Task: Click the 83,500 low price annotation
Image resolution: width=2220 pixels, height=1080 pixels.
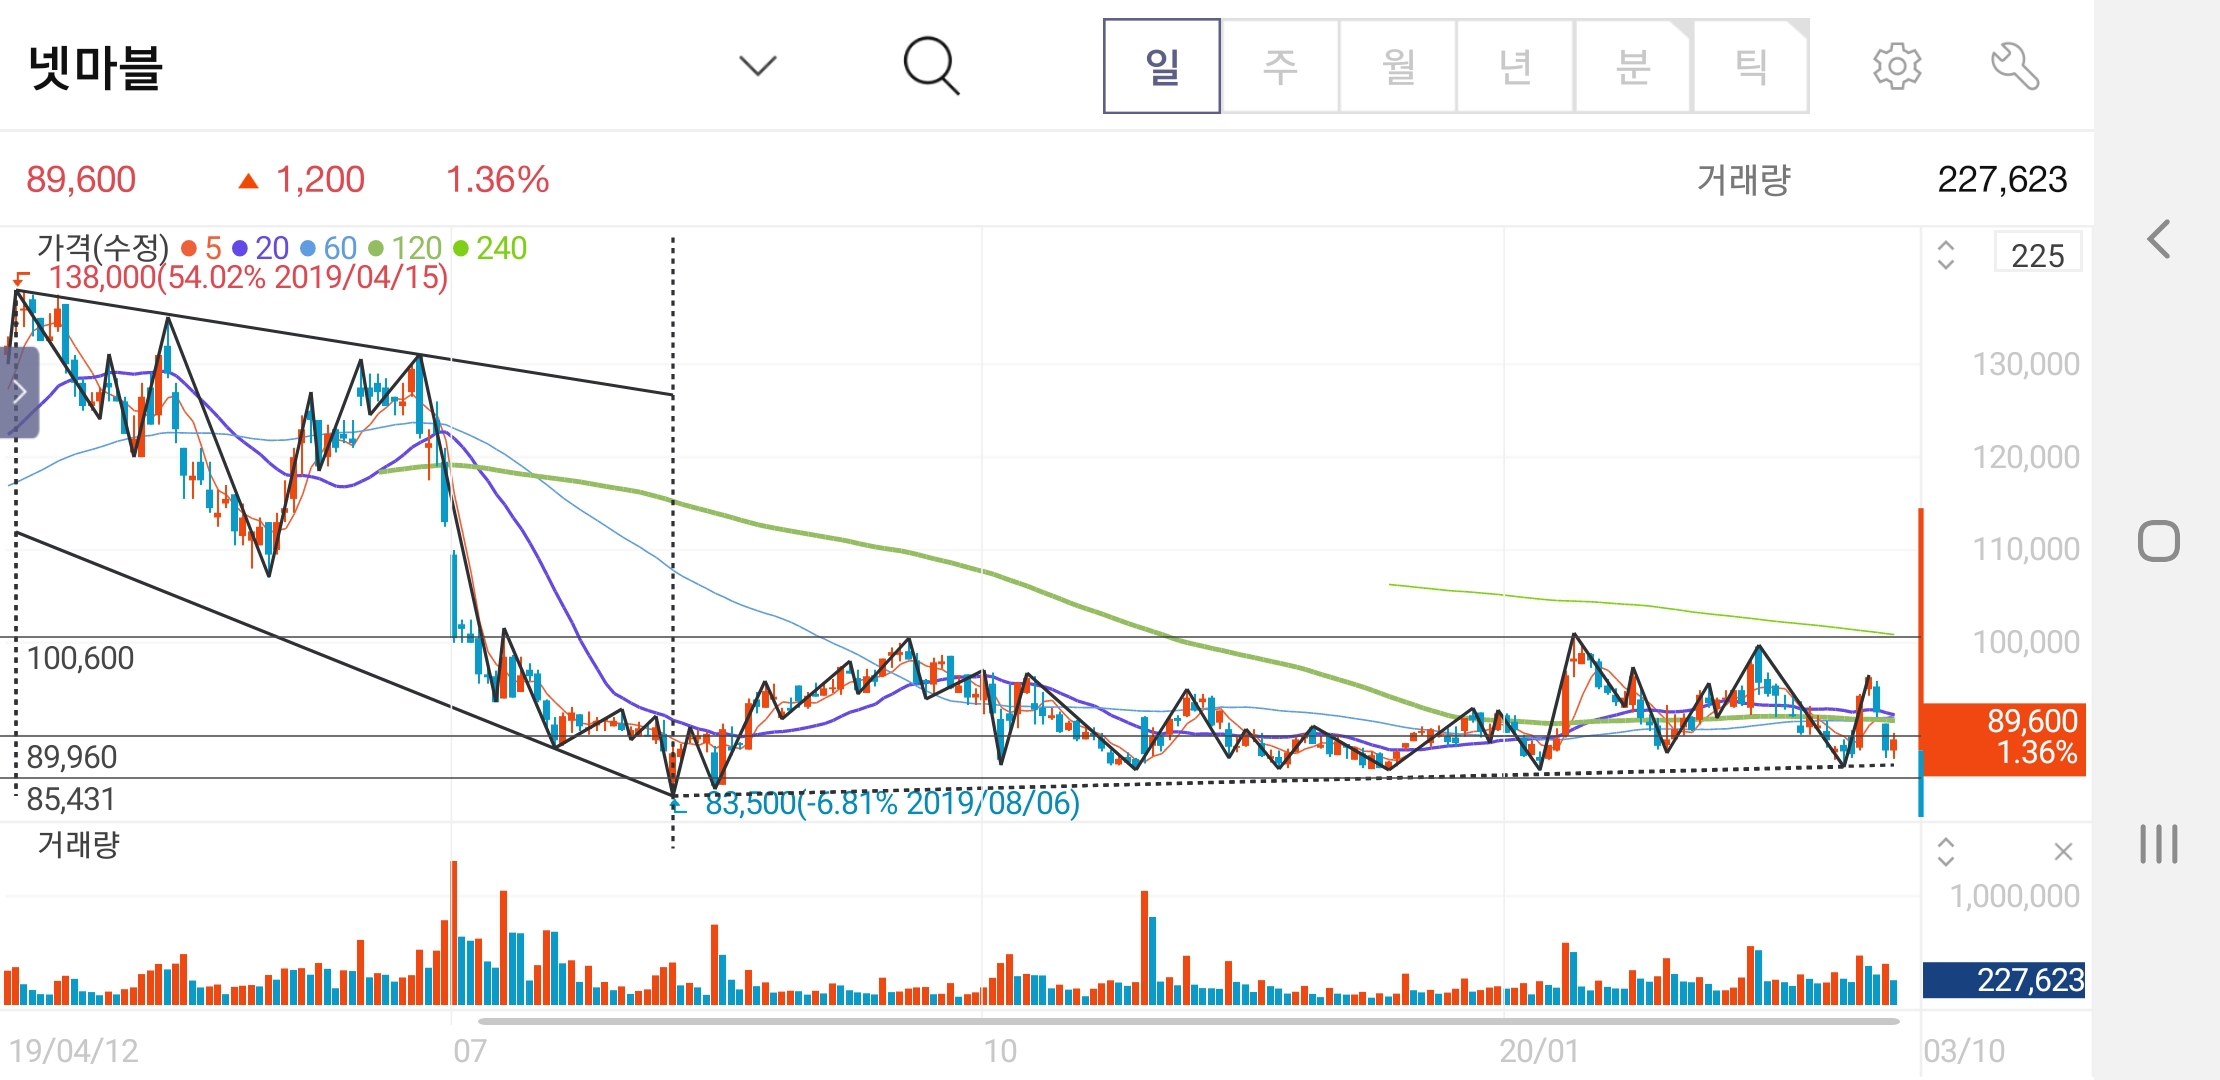Action: point(892,803)
